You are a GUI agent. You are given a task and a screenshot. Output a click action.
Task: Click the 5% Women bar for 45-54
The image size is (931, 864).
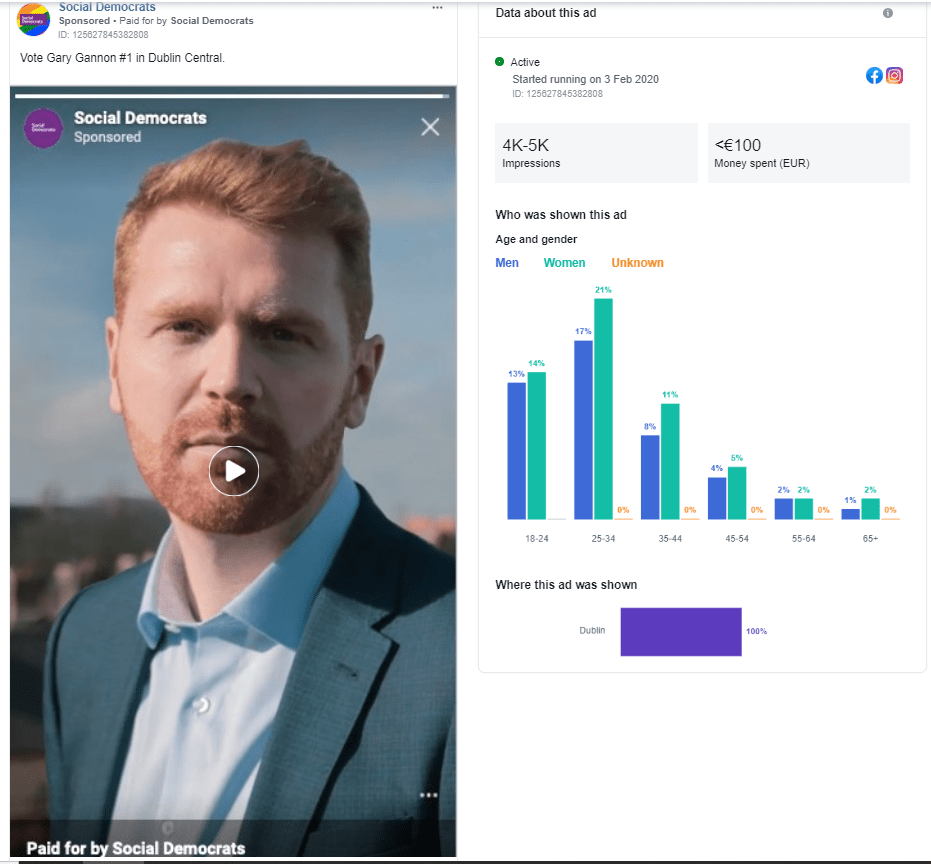click(737, 493)
